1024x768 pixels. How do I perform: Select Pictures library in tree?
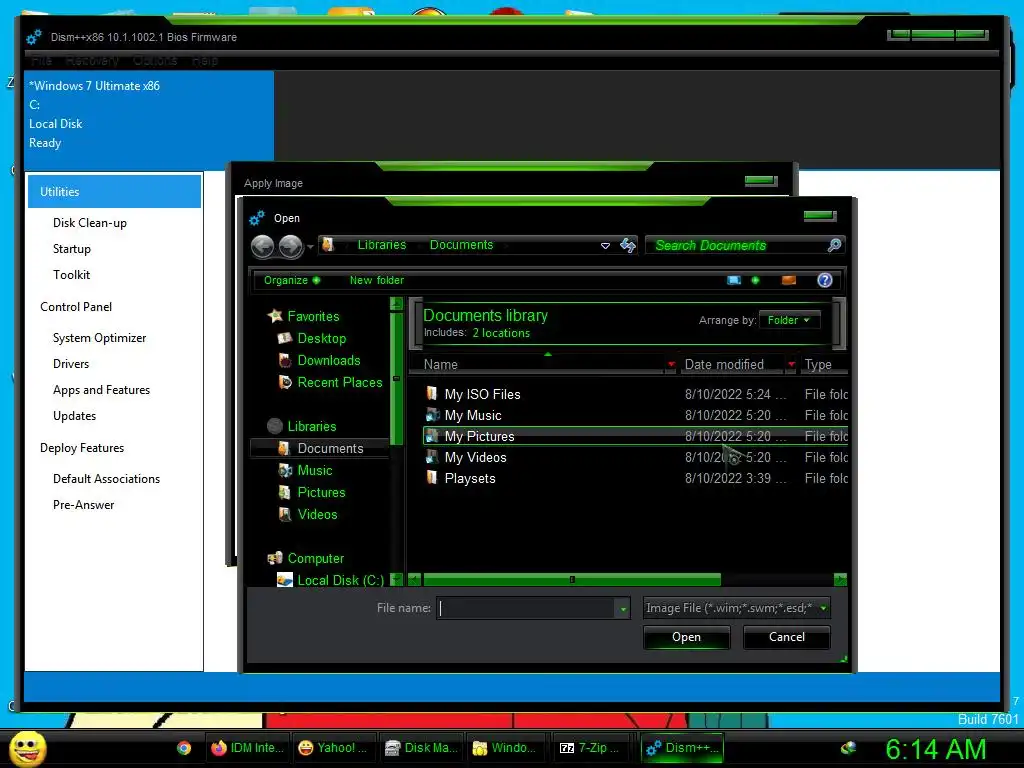(321, 492)
